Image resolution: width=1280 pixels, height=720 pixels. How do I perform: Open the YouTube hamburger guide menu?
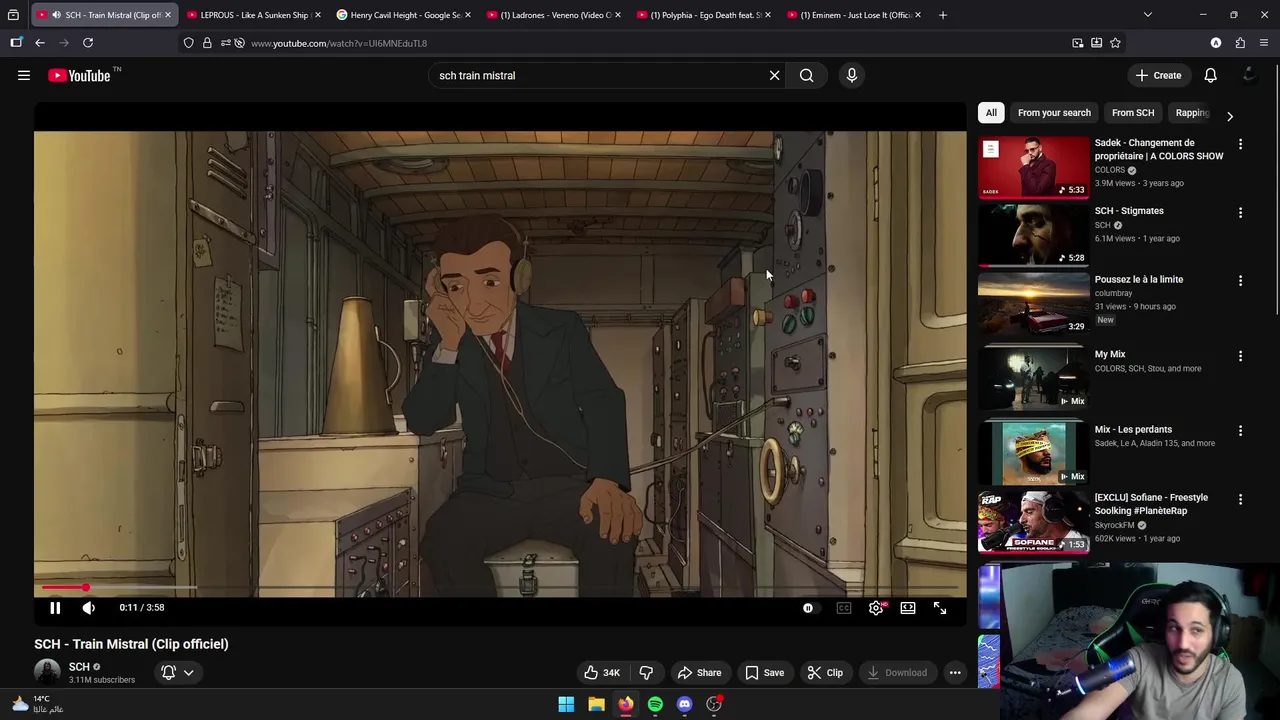24,75
